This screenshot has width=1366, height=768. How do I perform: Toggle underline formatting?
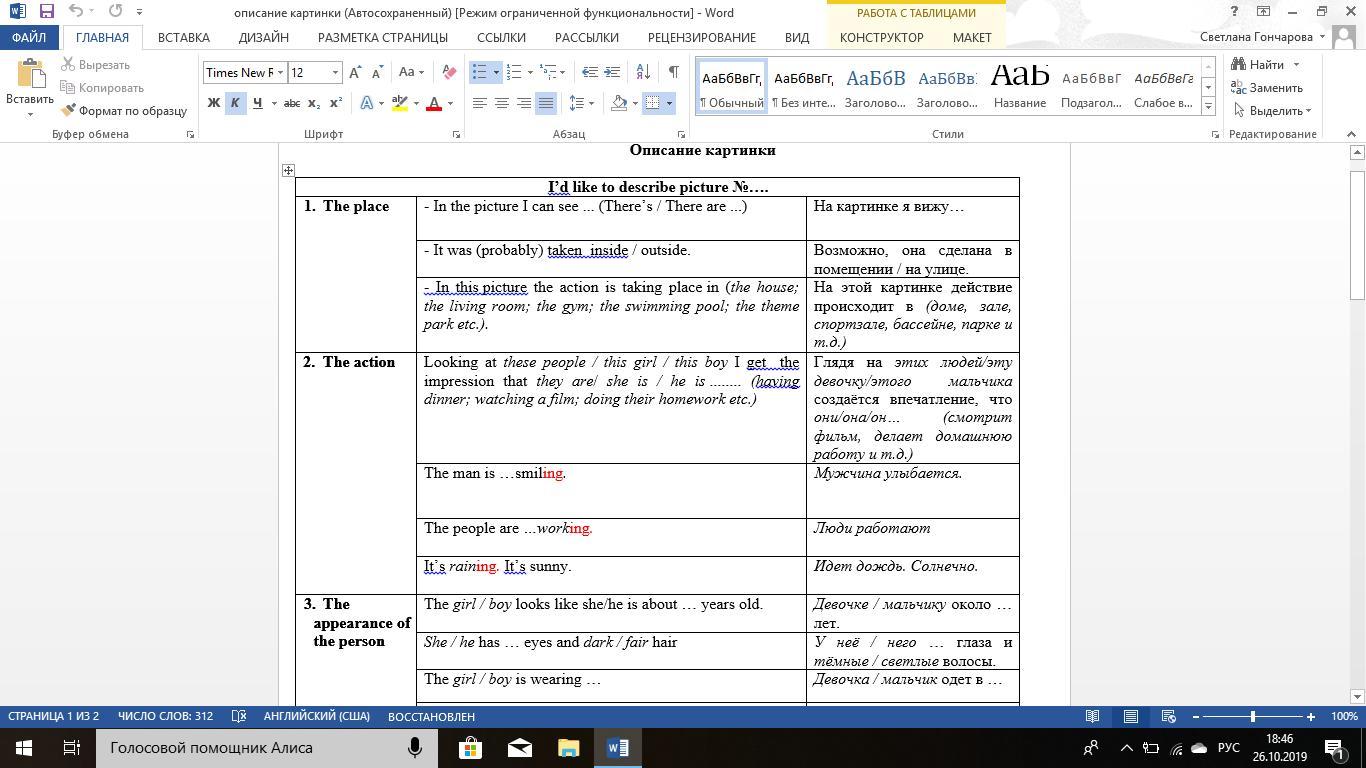258,103
